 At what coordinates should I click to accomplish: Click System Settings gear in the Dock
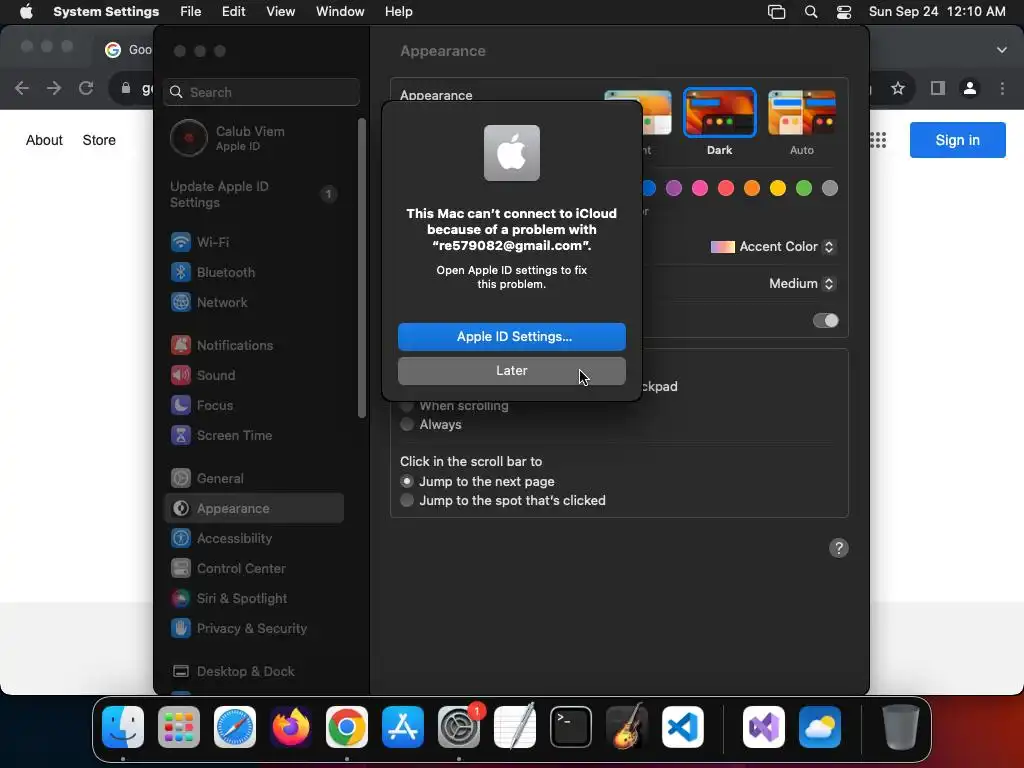(x=458, y=727)
